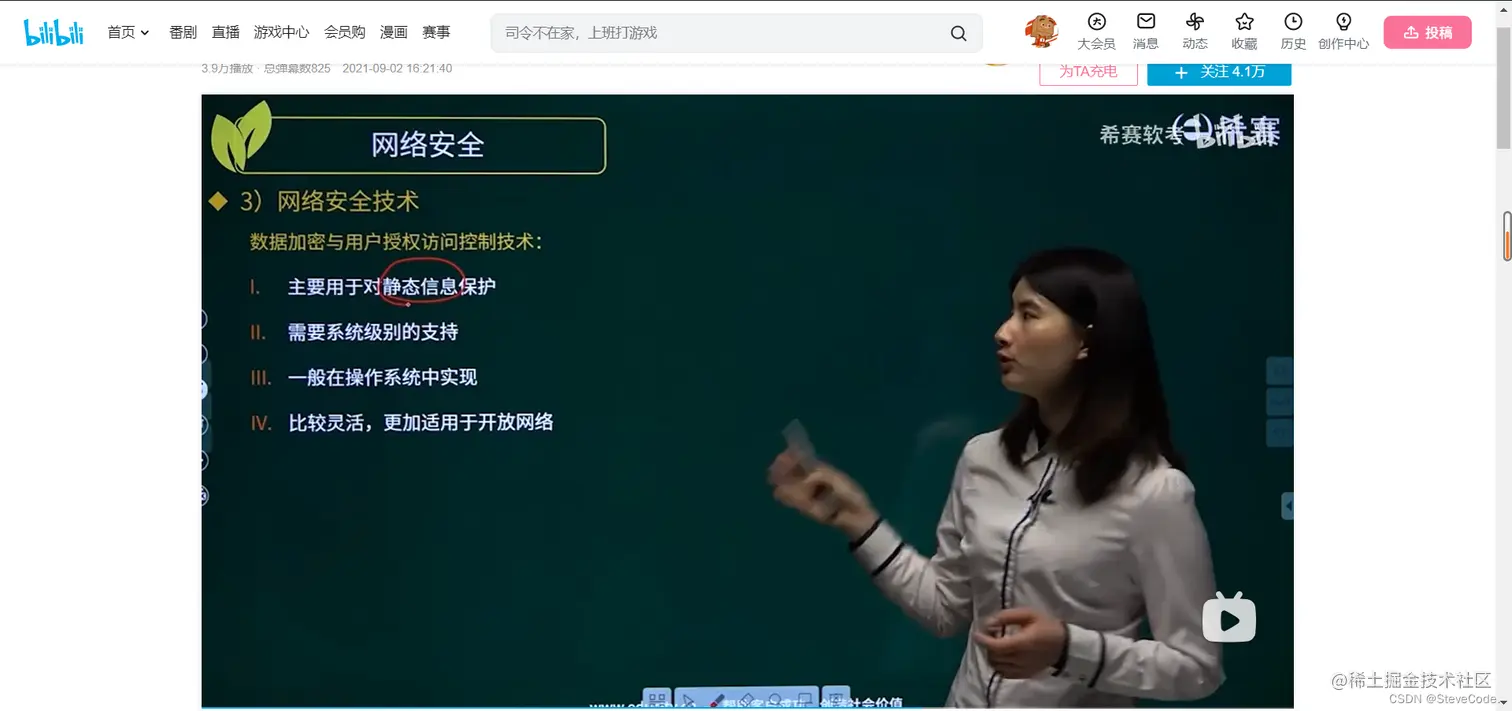Click the search magnifier icon

coord(957,33)
